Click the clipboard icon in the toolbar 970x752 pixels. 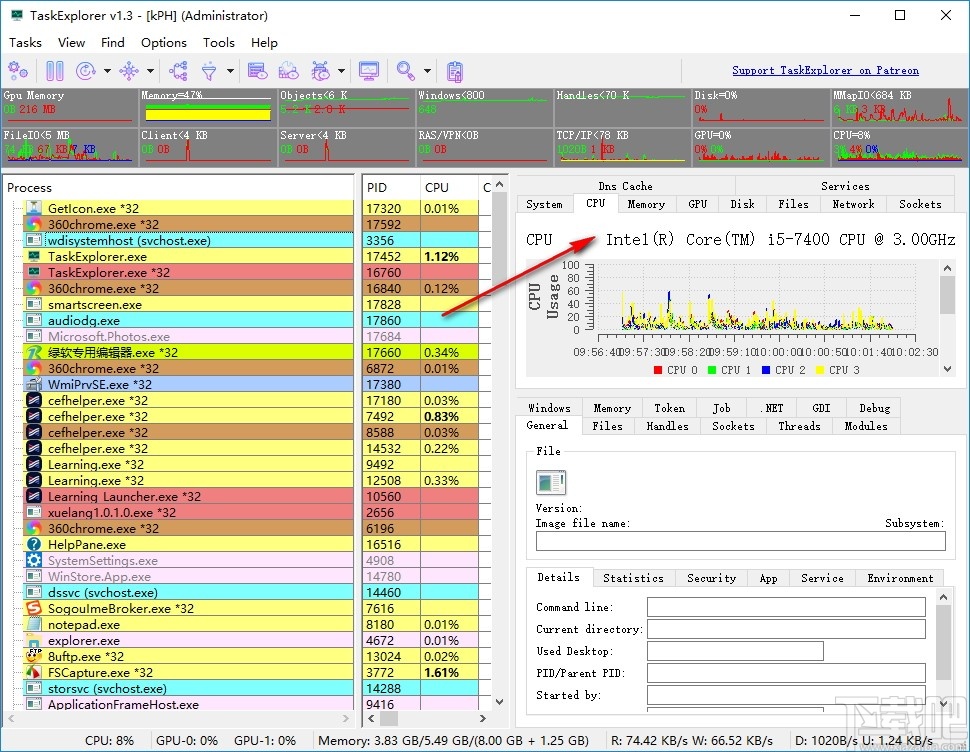point(455,71)
